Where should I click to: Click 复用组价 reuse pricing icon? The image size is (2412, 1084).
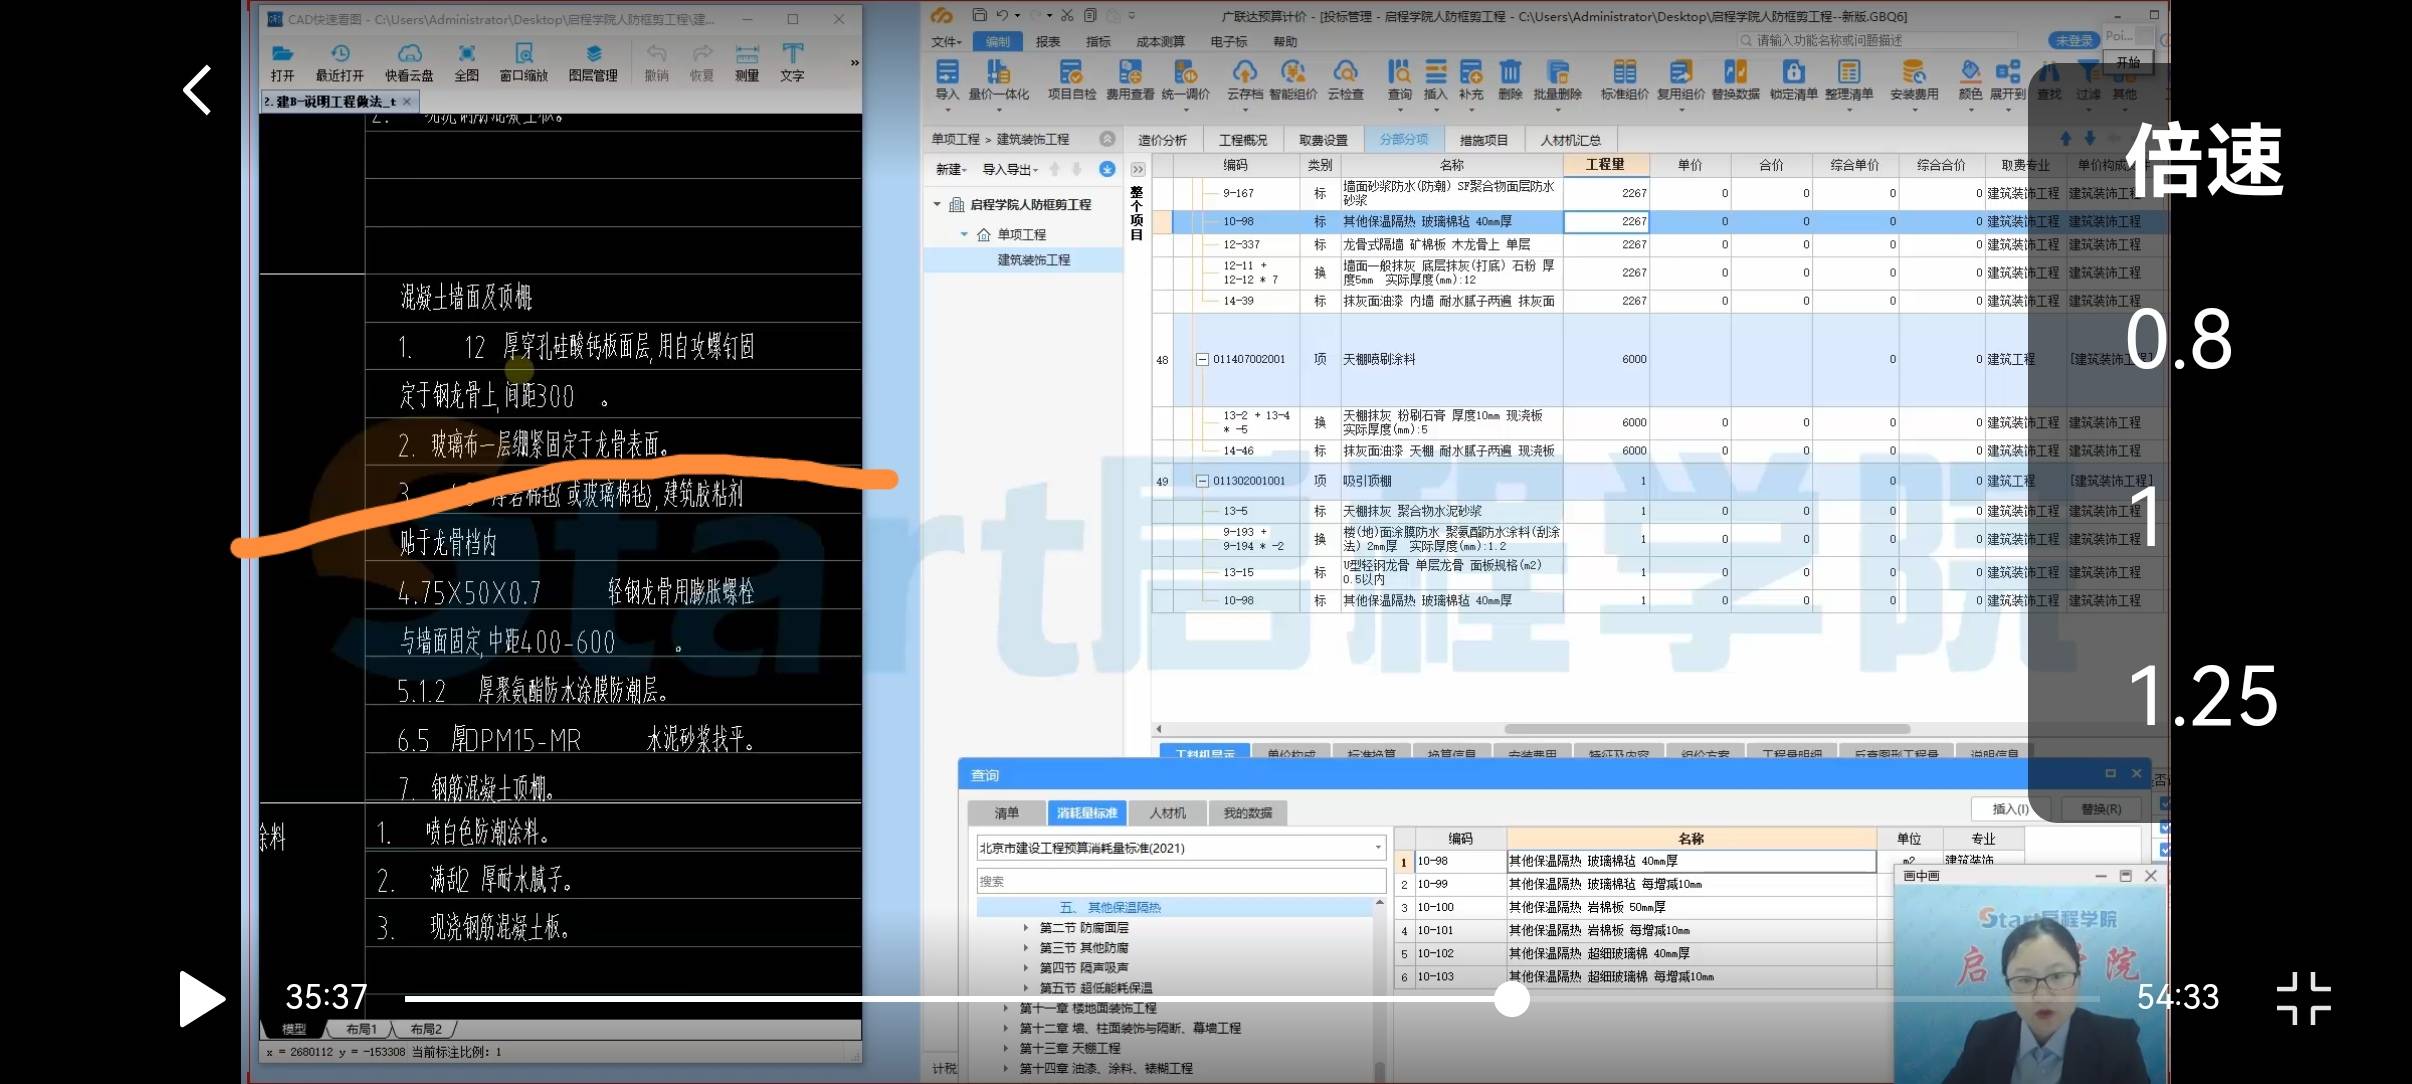click(1681, 80)
